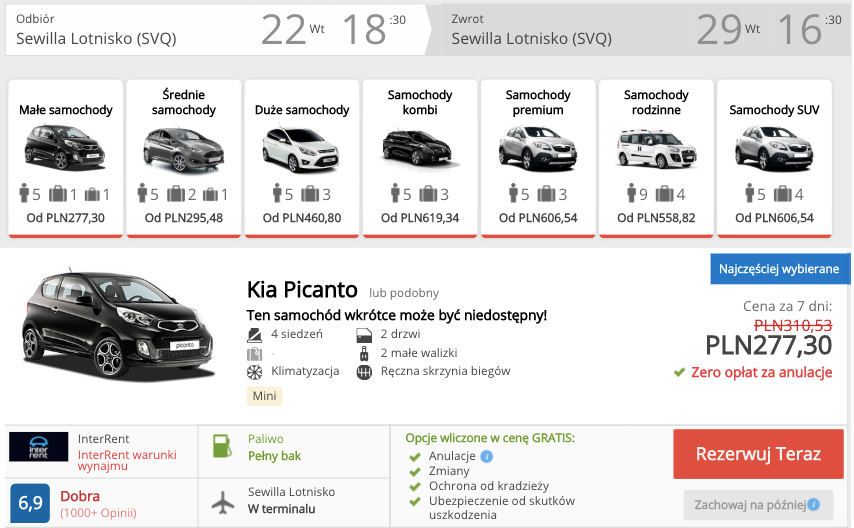Click the InterRent company logo
Viewport: 854px width, 528px height.
pos(39,447)
